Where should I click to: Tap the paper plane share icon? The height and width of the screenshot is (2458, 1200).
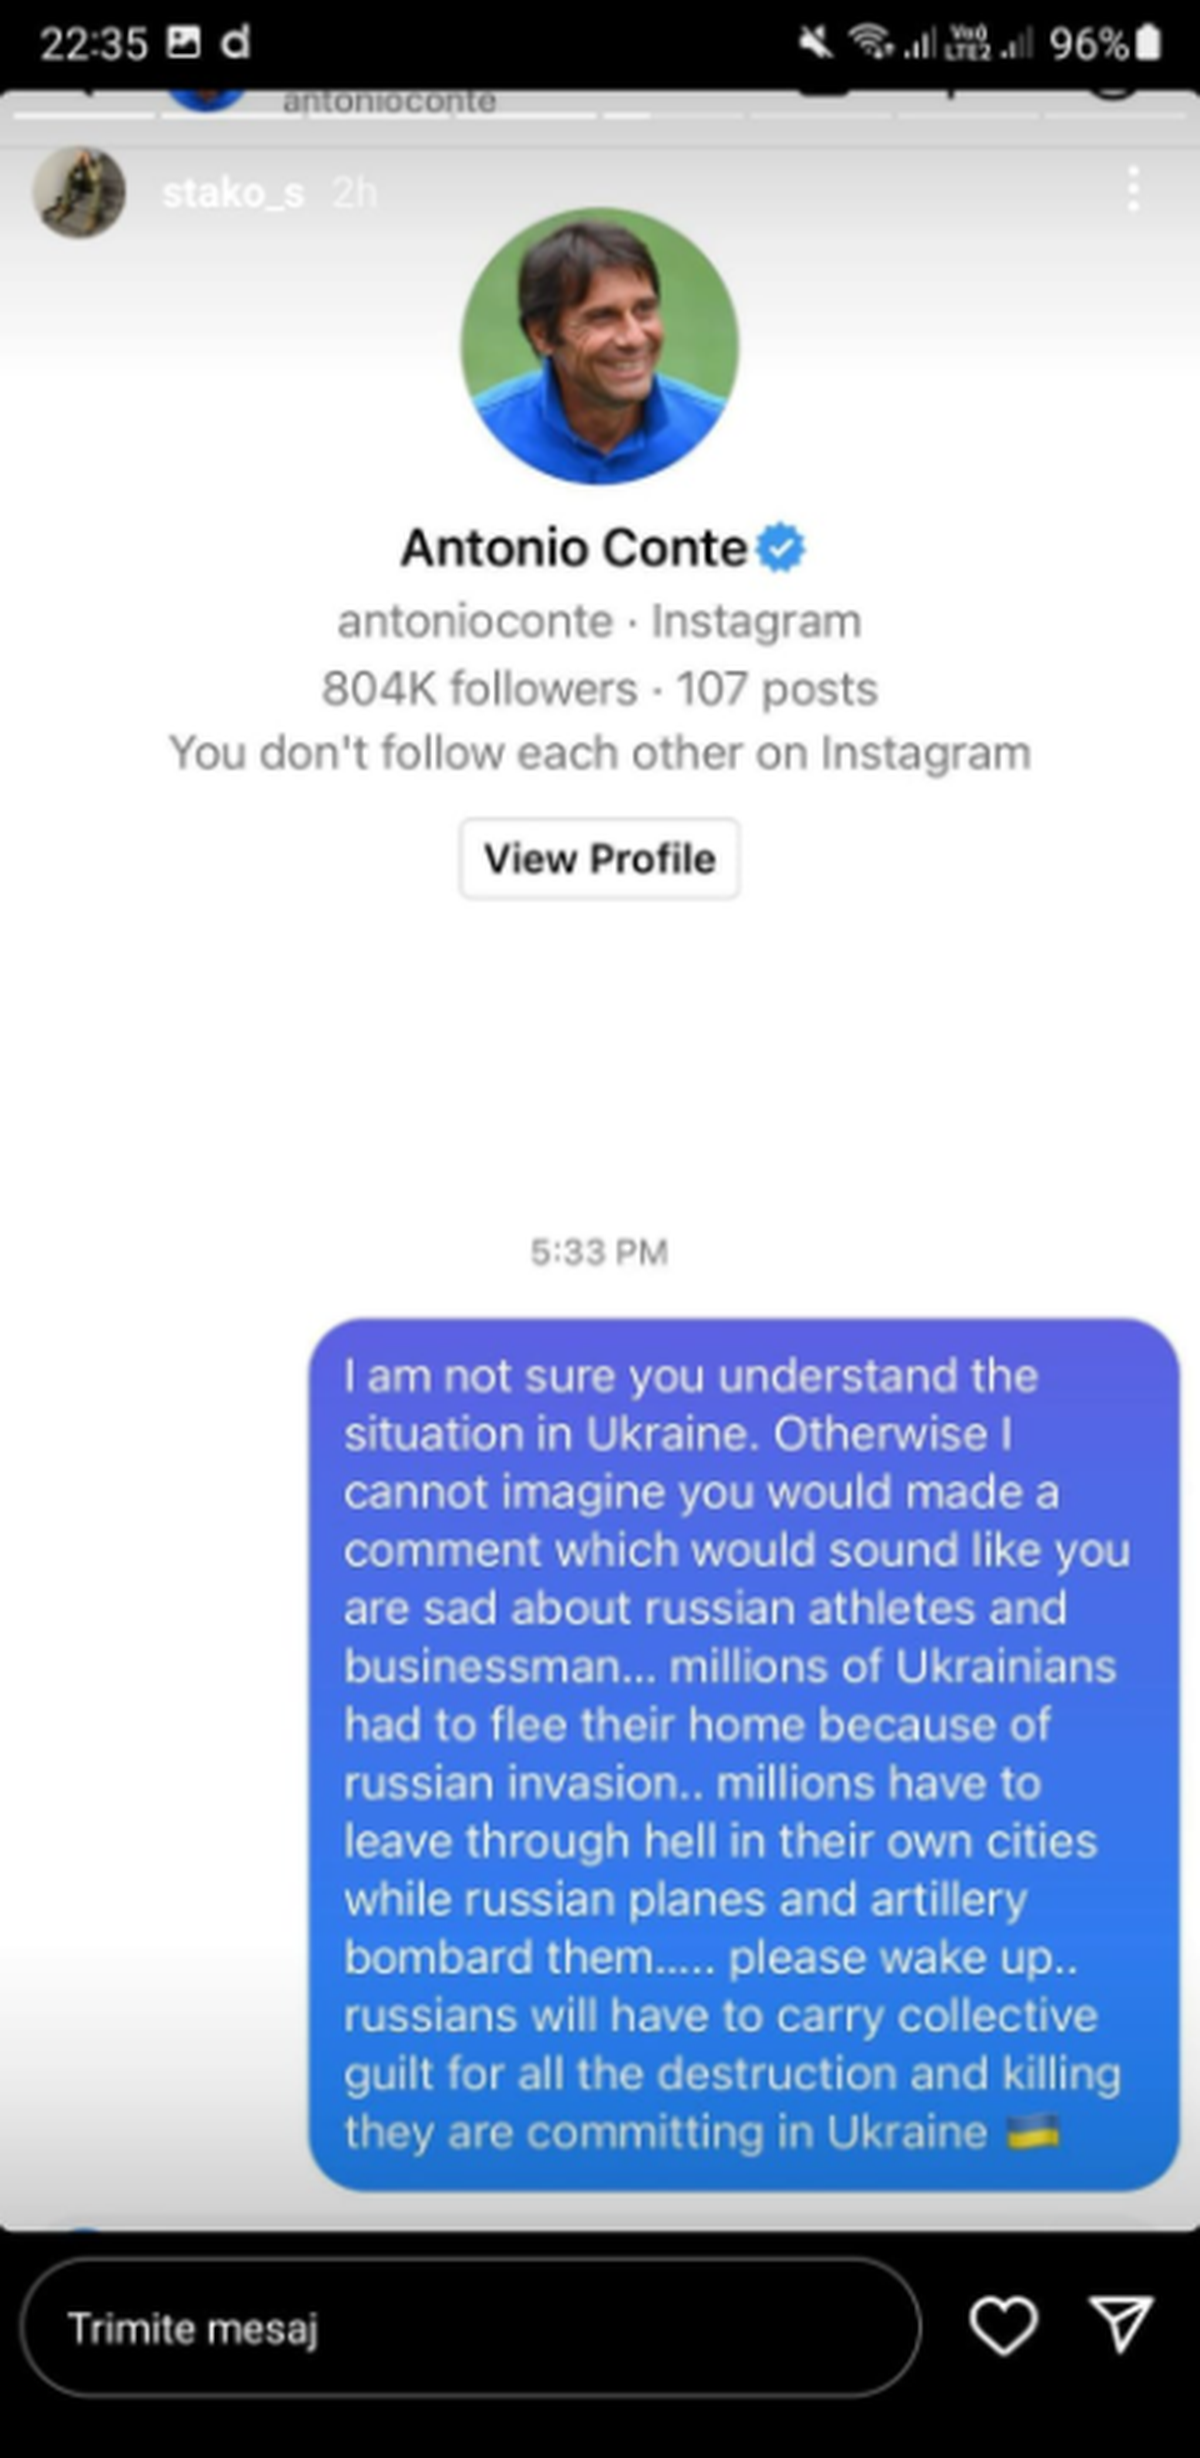pos(1120,2324)
